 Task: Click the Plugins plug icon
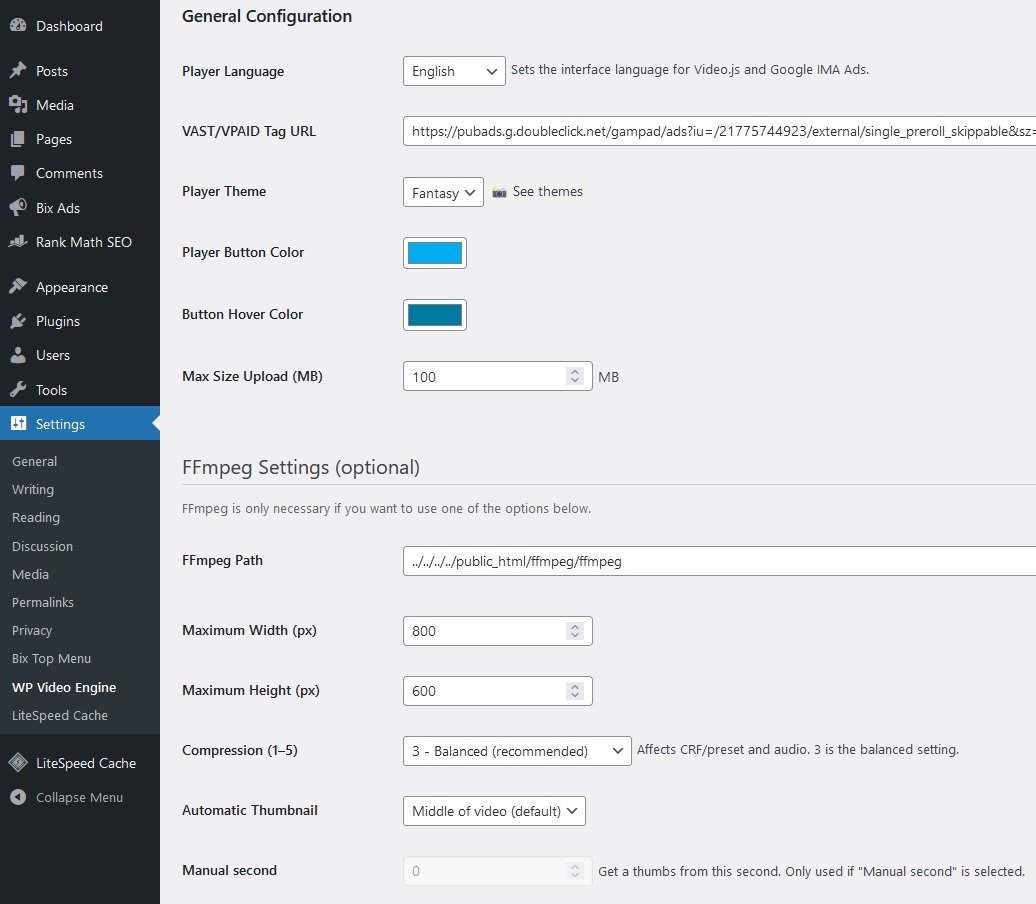pos(18,321)
